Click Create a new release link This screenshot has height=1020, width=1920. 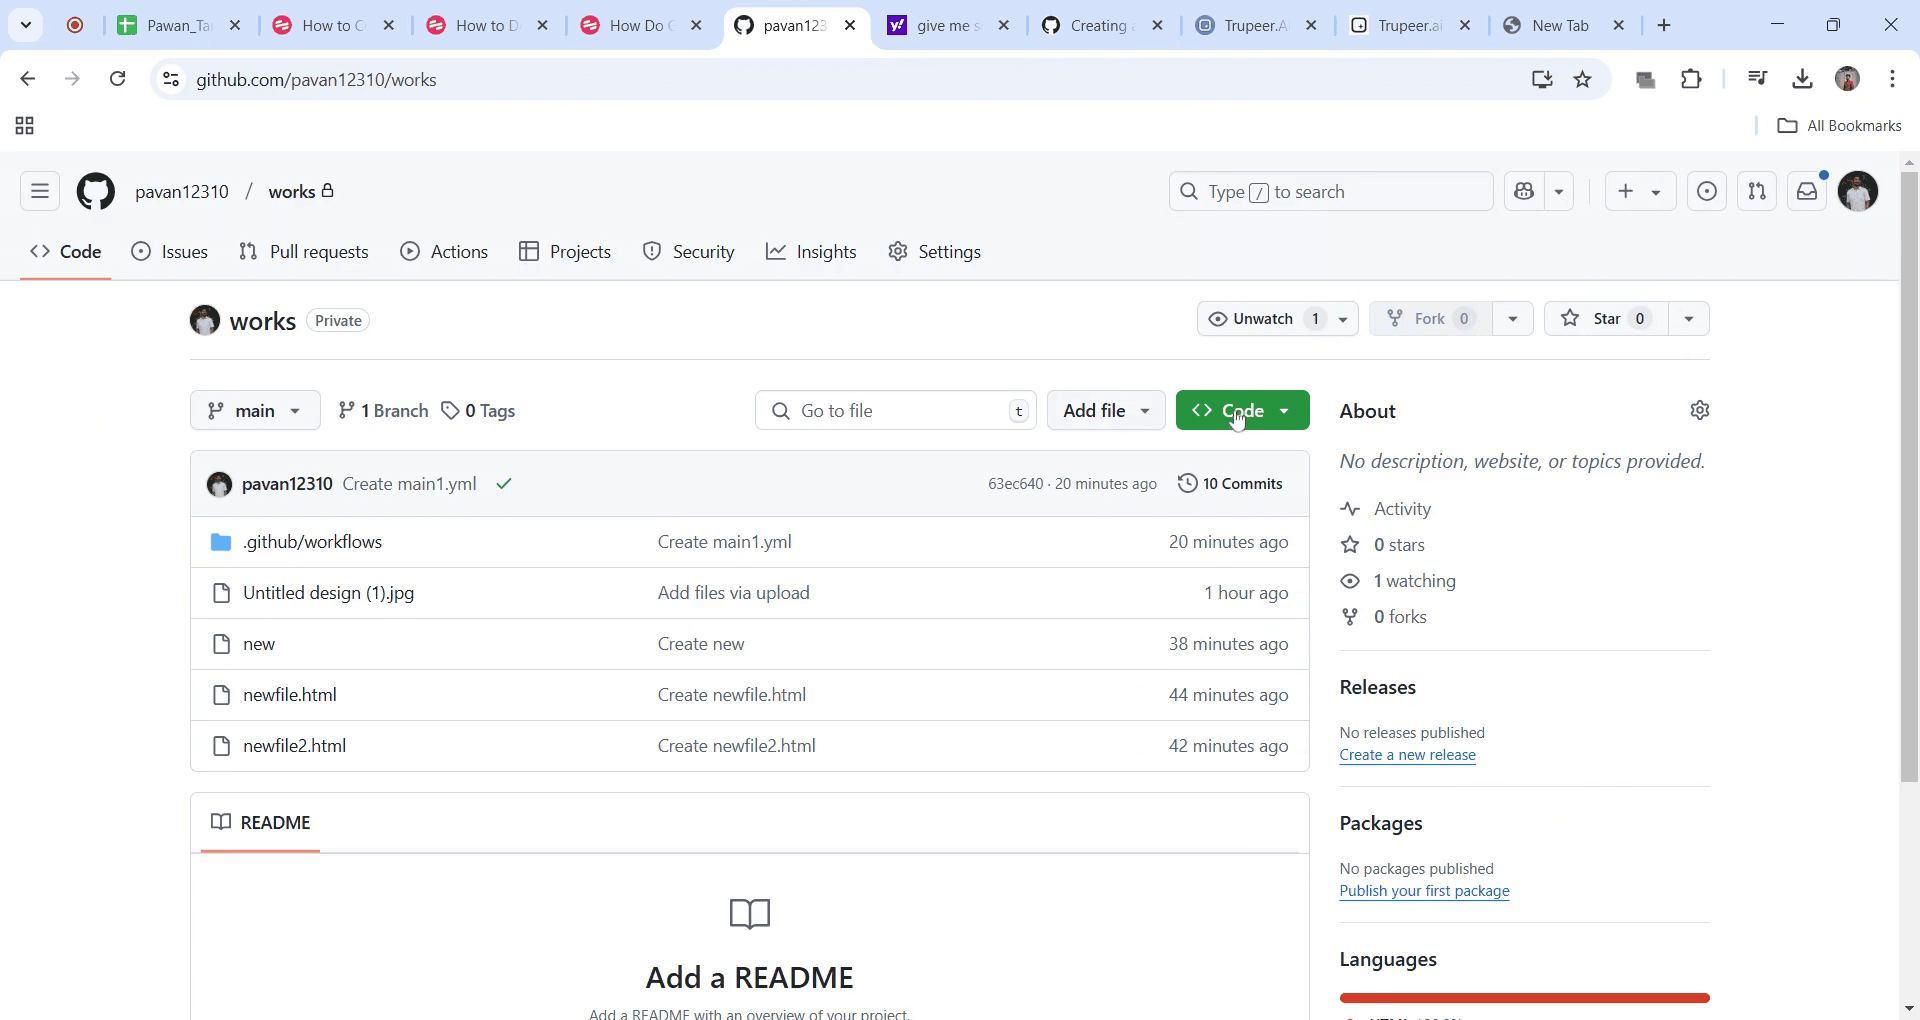click(x=1407, y=755)
